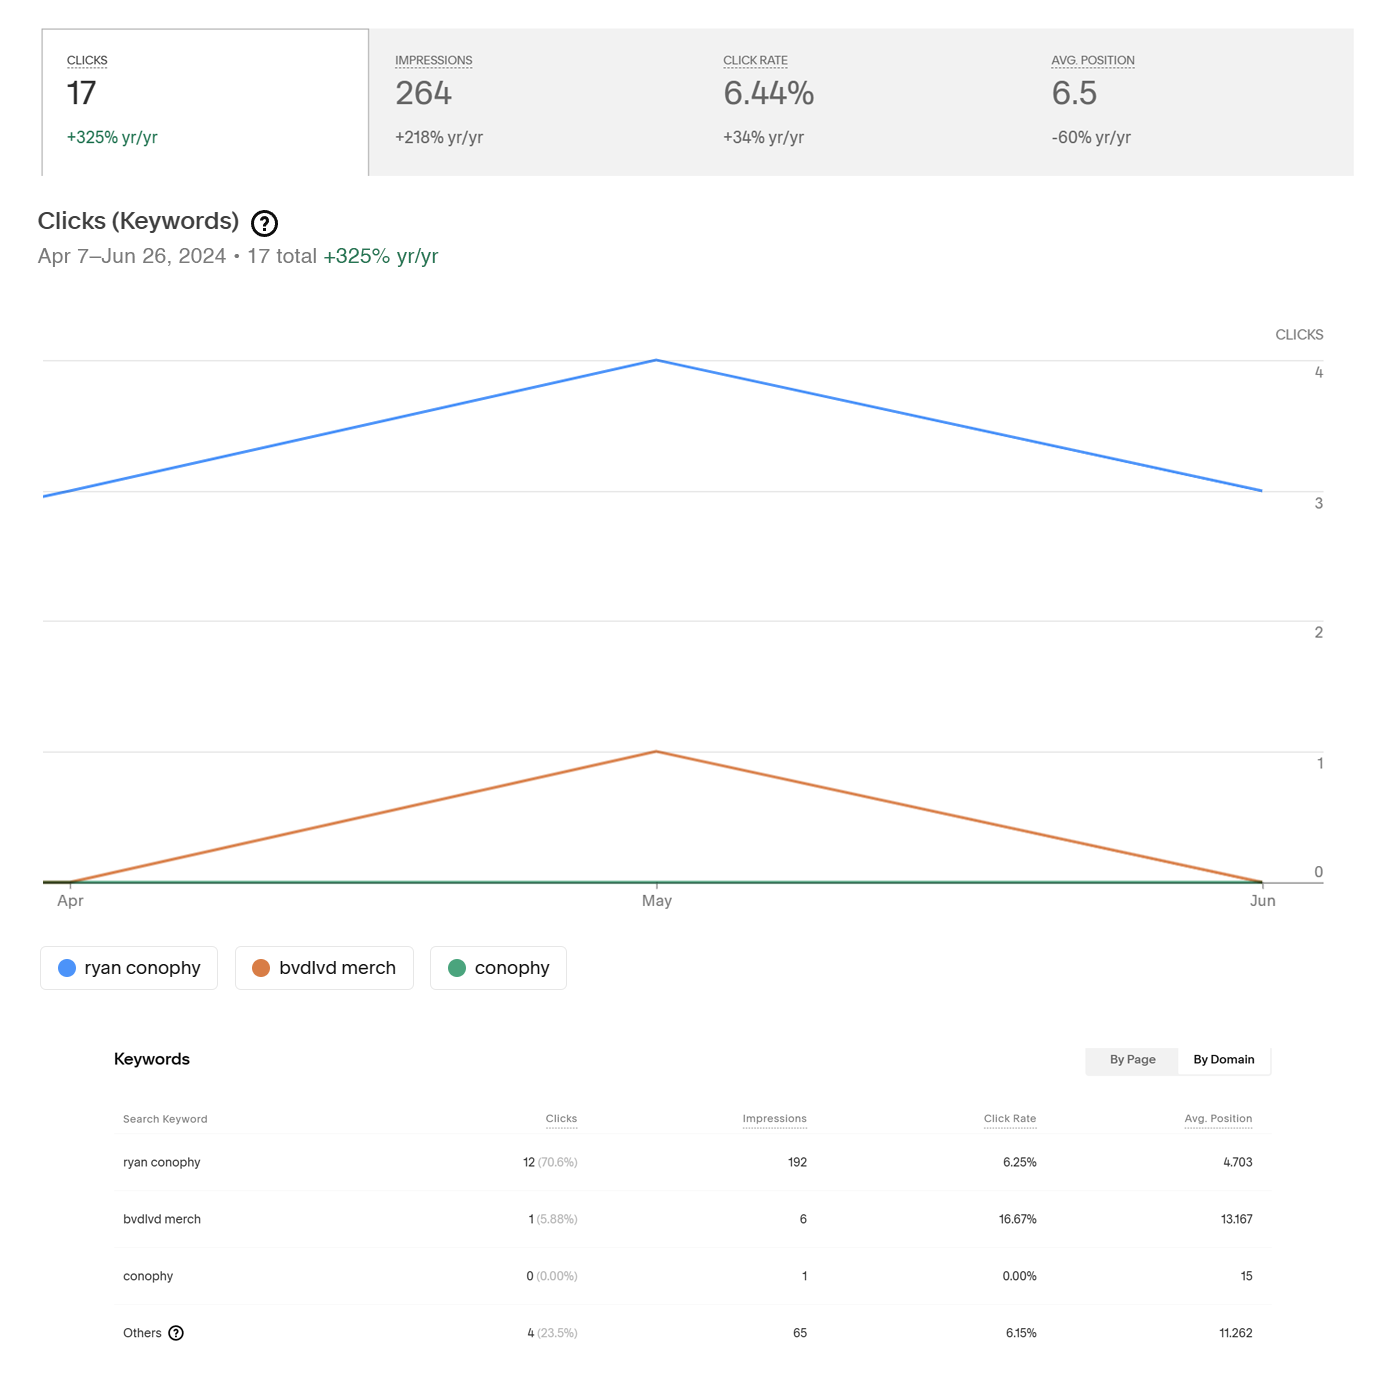
Task: Sort the table by Clicks column
Action: (x=561, y=1119)
